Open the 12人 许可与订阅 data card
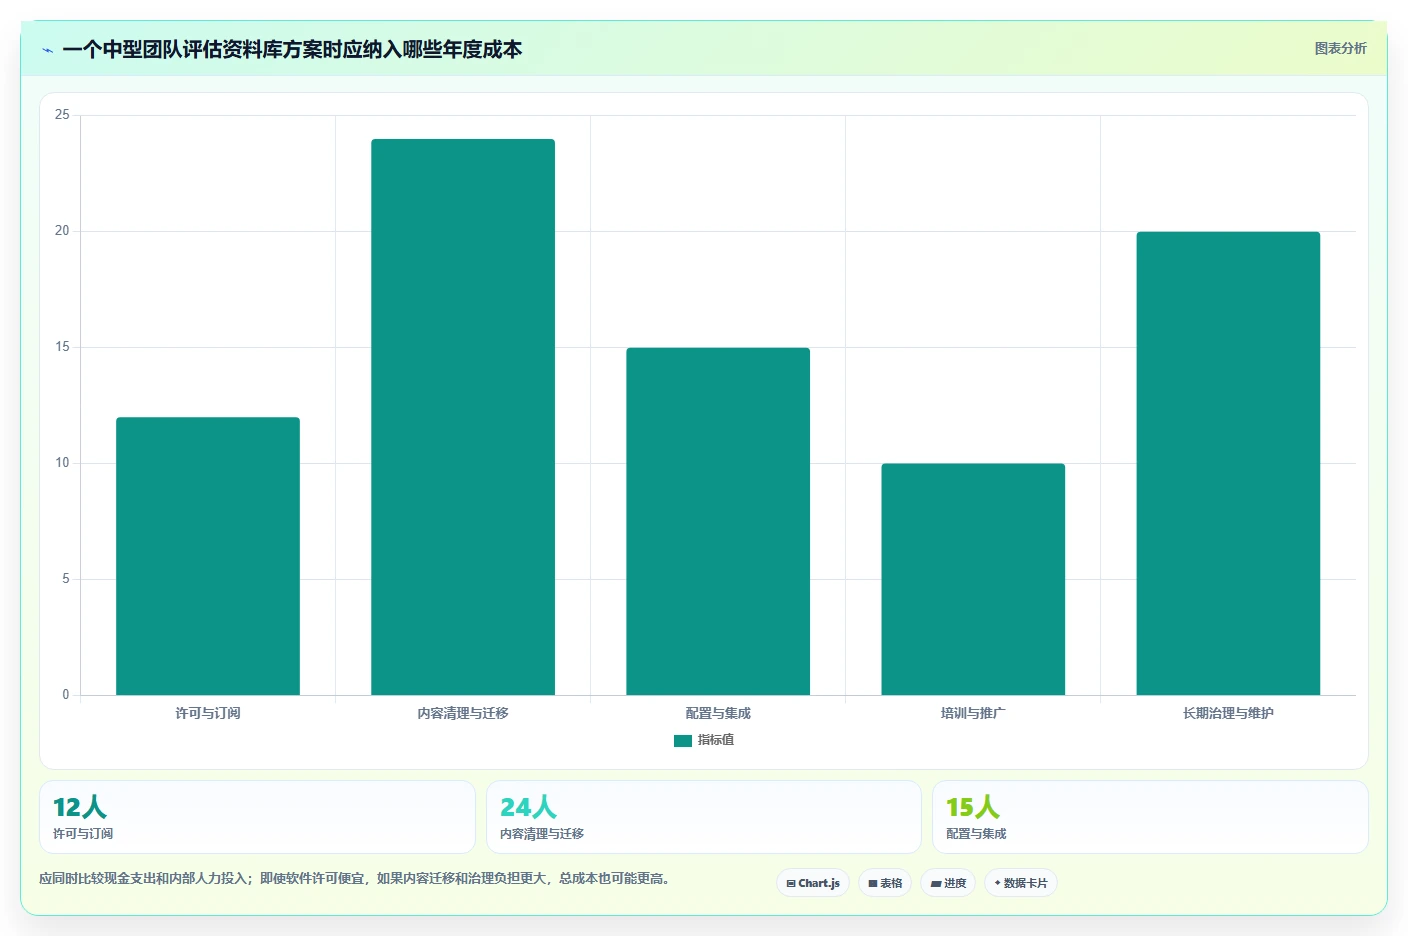 [x=257, y=817]
